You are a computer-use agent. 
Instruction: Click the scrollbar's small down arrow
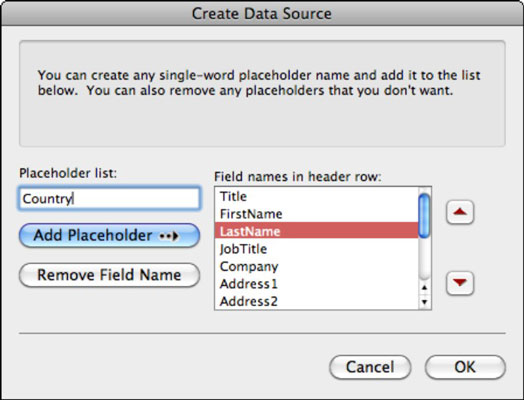coord(424,302)
